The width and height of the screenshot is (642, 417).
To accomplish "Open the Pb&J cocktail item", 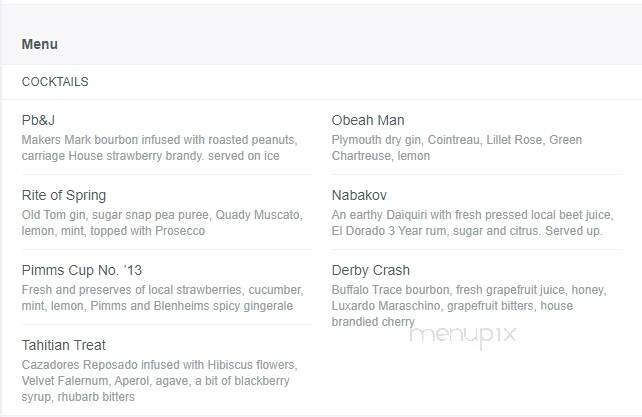I will click(39, 120).
